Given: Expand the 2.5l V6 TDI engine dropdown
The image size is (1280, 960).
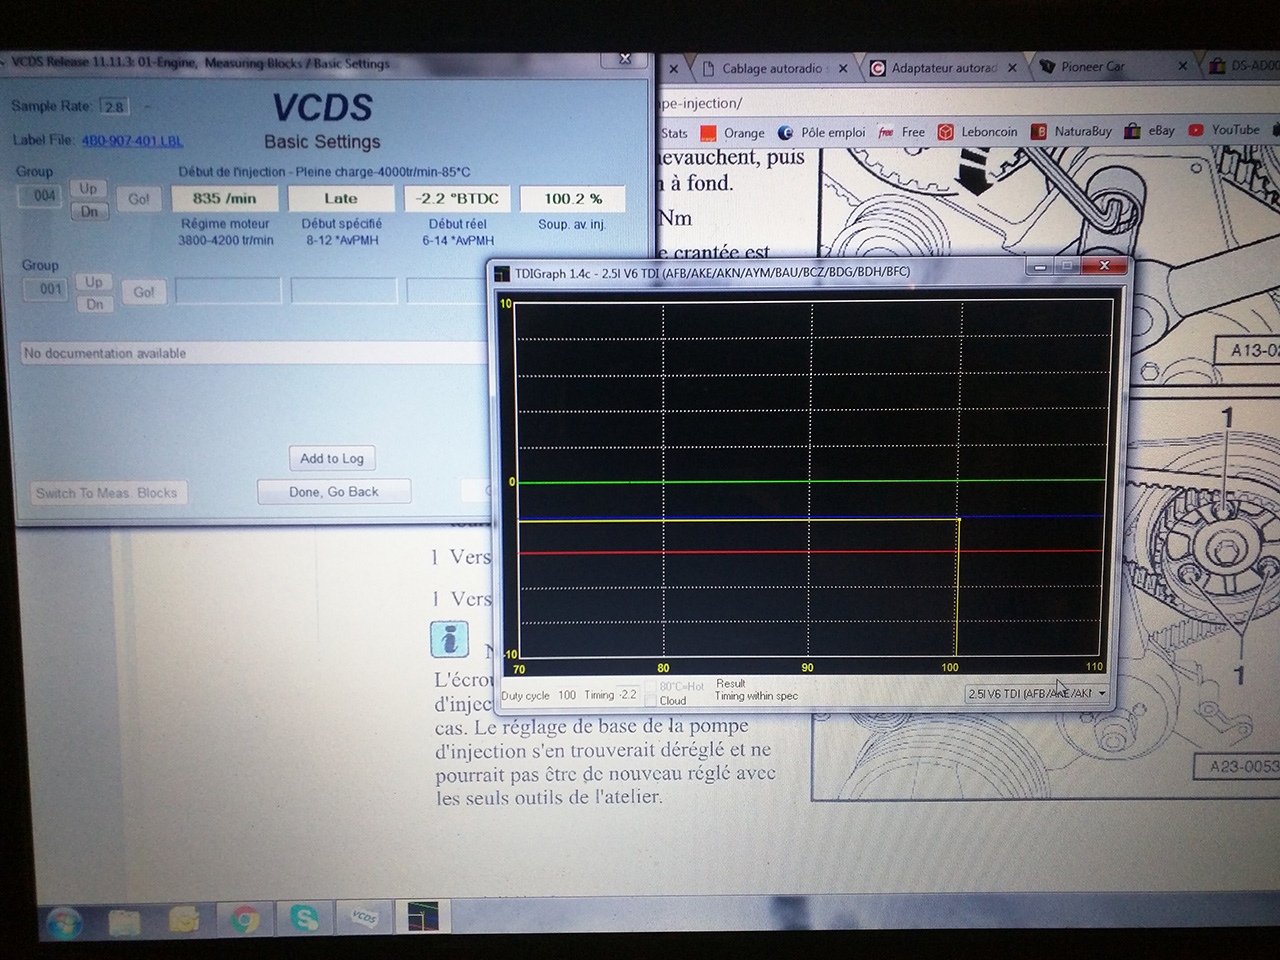Looking at the screenshot, I should pos(1101,693).
